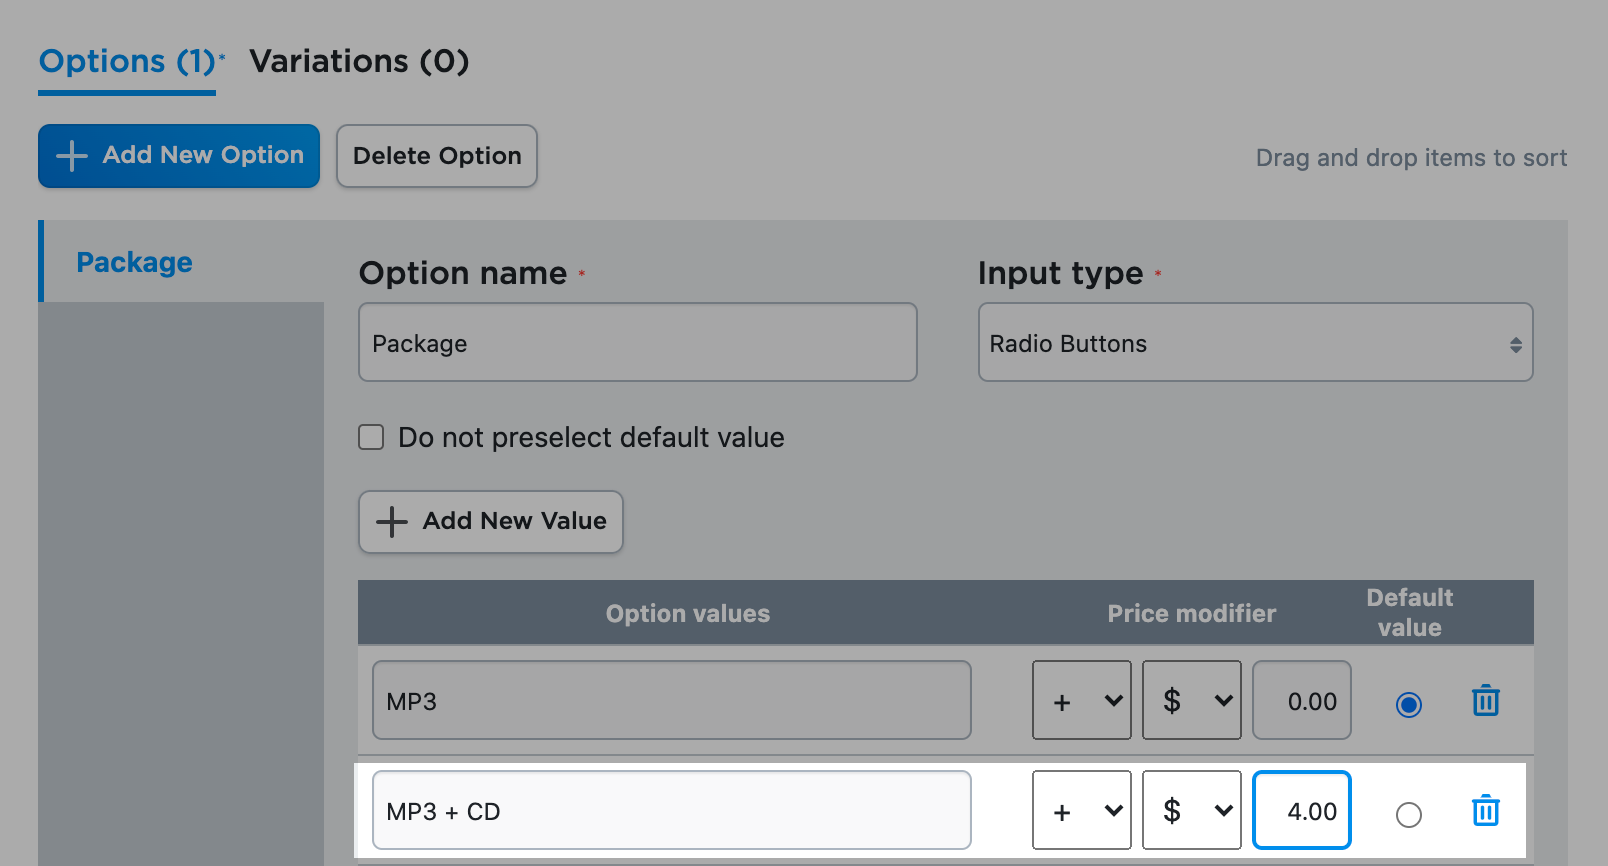1608x866 pixels.
Task: Check Do not preselect default value
Action: (371, 437)
